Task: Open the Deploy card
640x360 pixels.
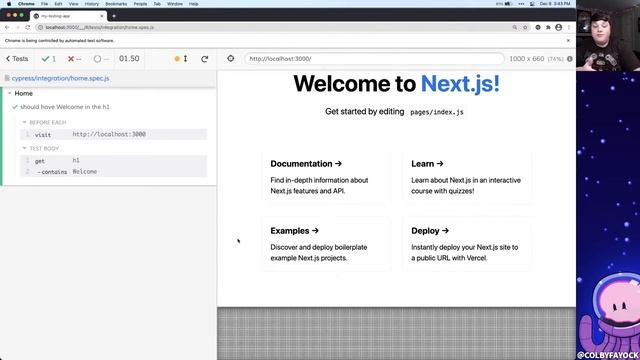Action: (x=467, y=244)
